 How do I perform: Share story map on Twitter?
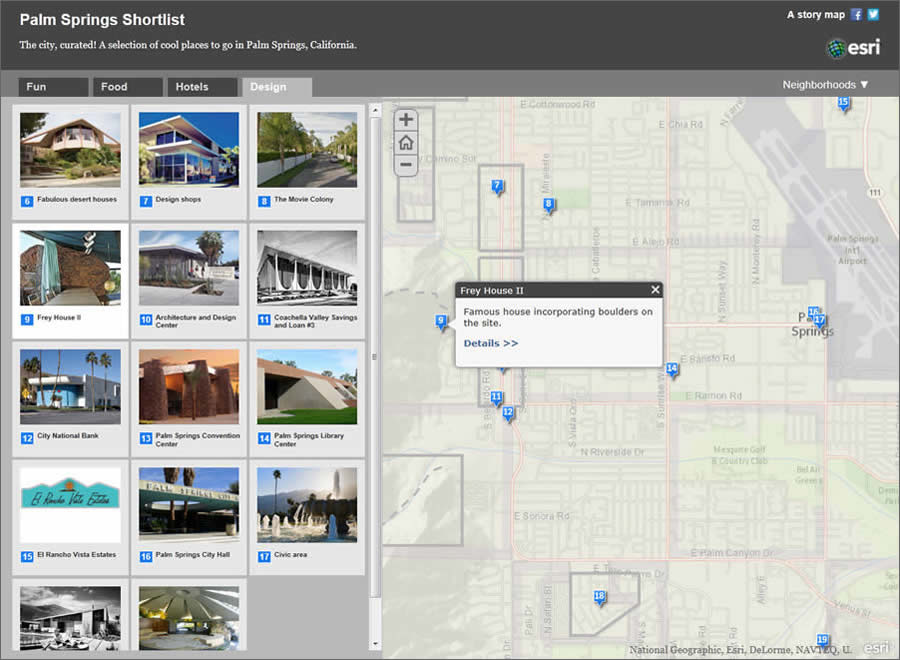click(873, 15)
